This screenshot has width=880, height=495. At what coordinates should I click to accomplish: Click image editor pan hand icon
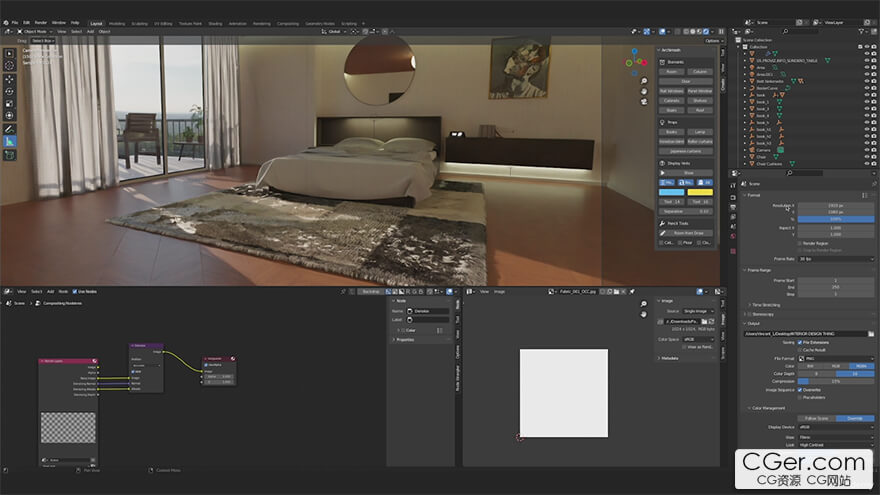(644, 314)
